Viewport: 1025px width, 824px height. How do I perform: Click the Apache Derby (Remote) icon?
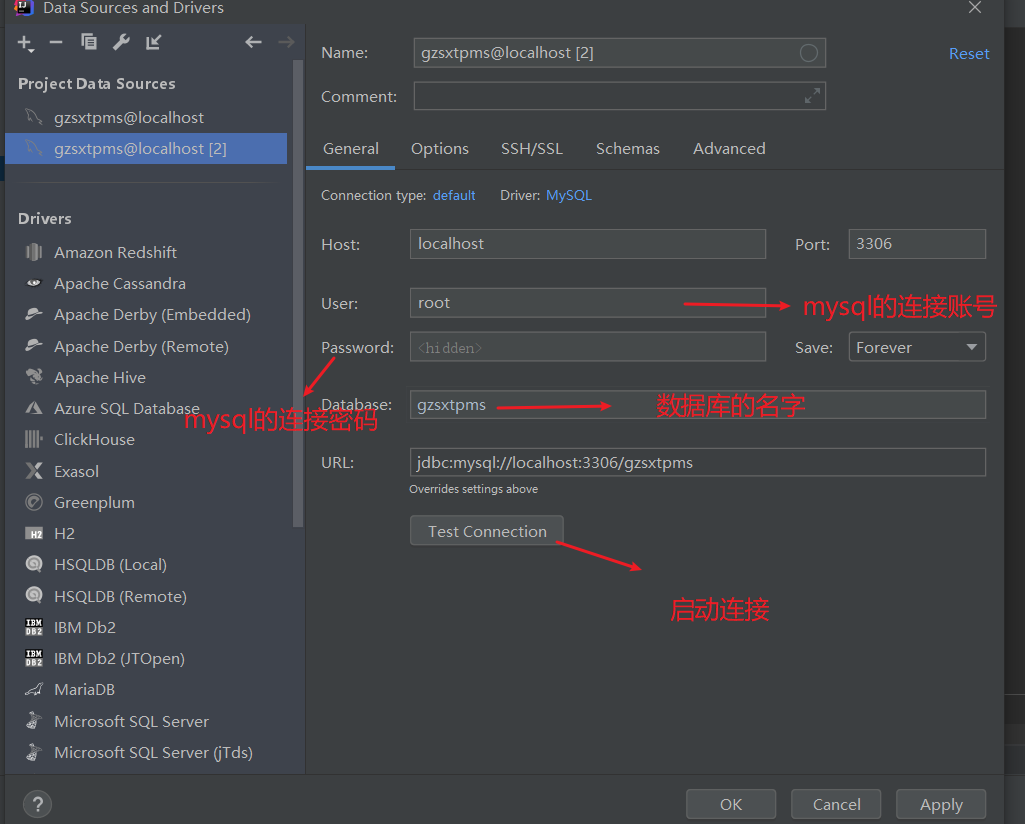34,346
